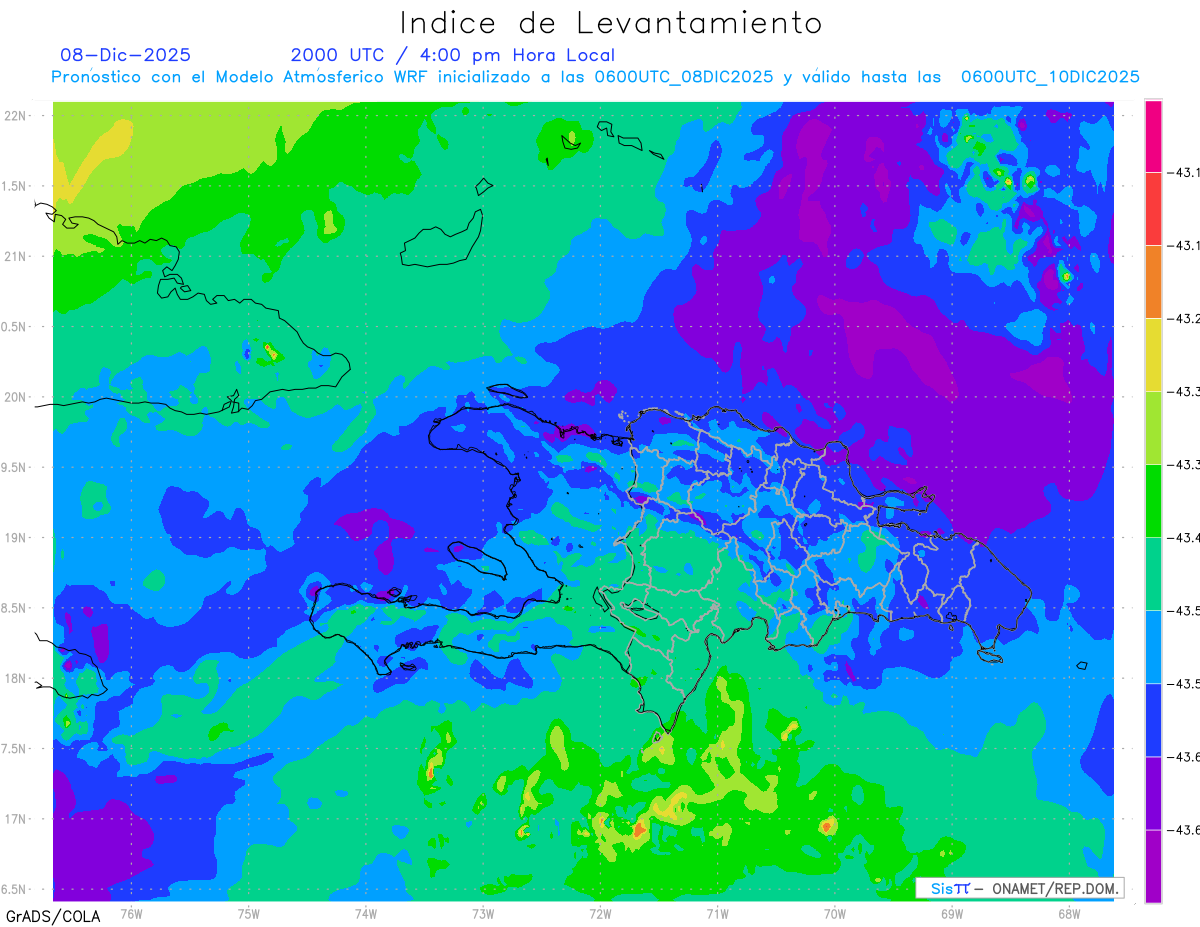Screen dimensions: 1200x927
Task: Click the "-43.4" legend value
Action: tap(1186, 538)
